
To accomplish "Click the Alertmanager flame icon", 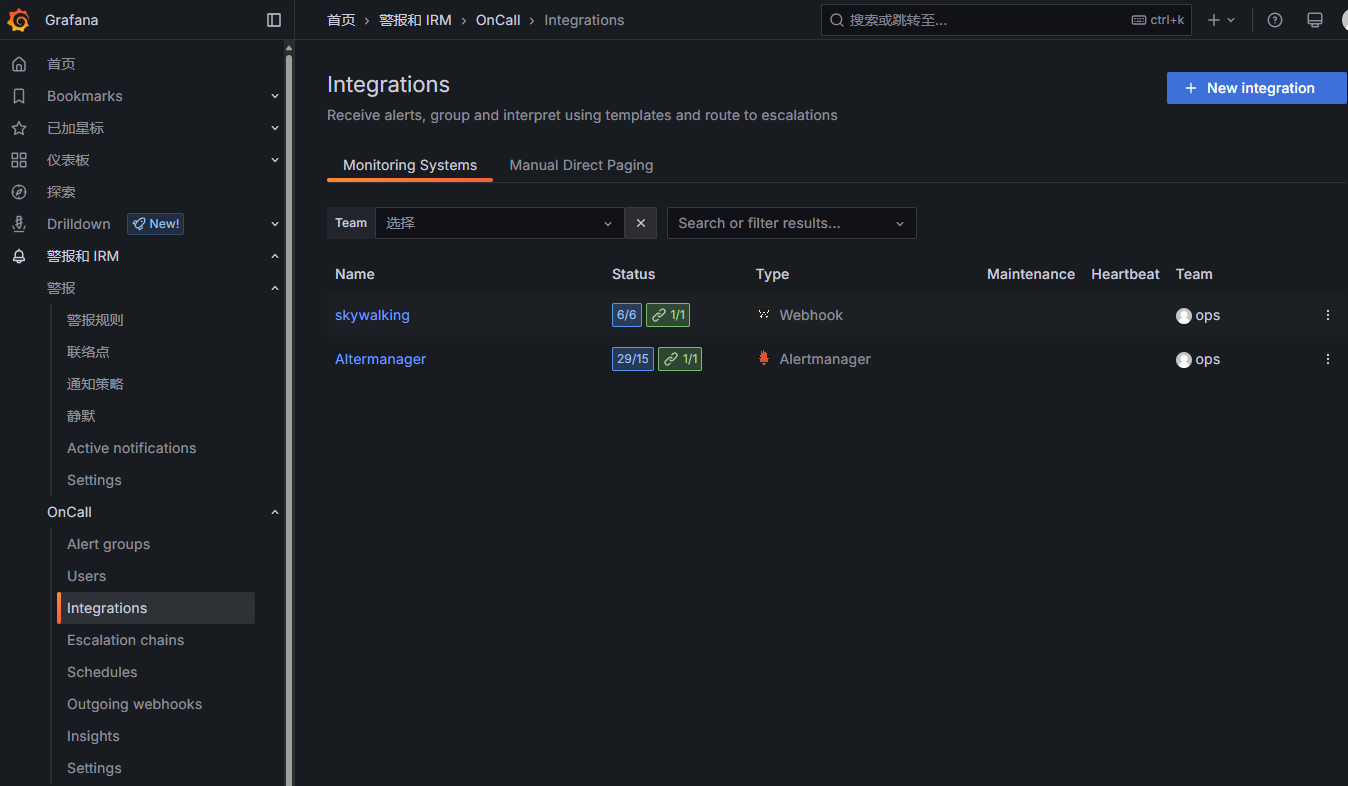I will point(764,358).
